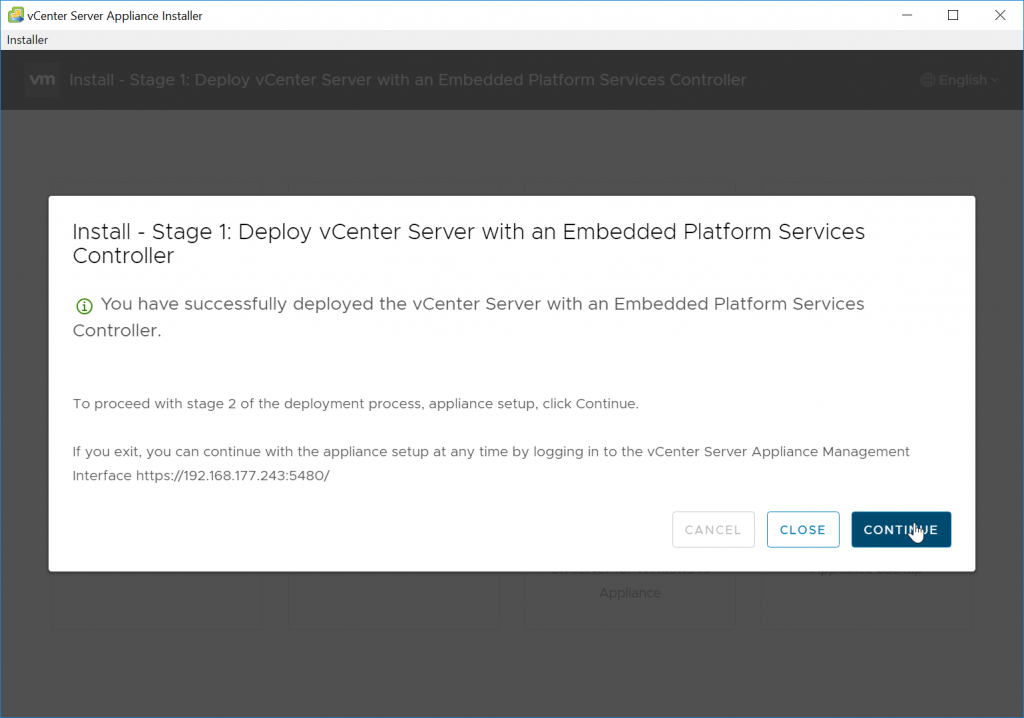Click the Close button in the dialog
This screenshot has width=1024, height=718.
pyautogui.click(x=803, y=529)
